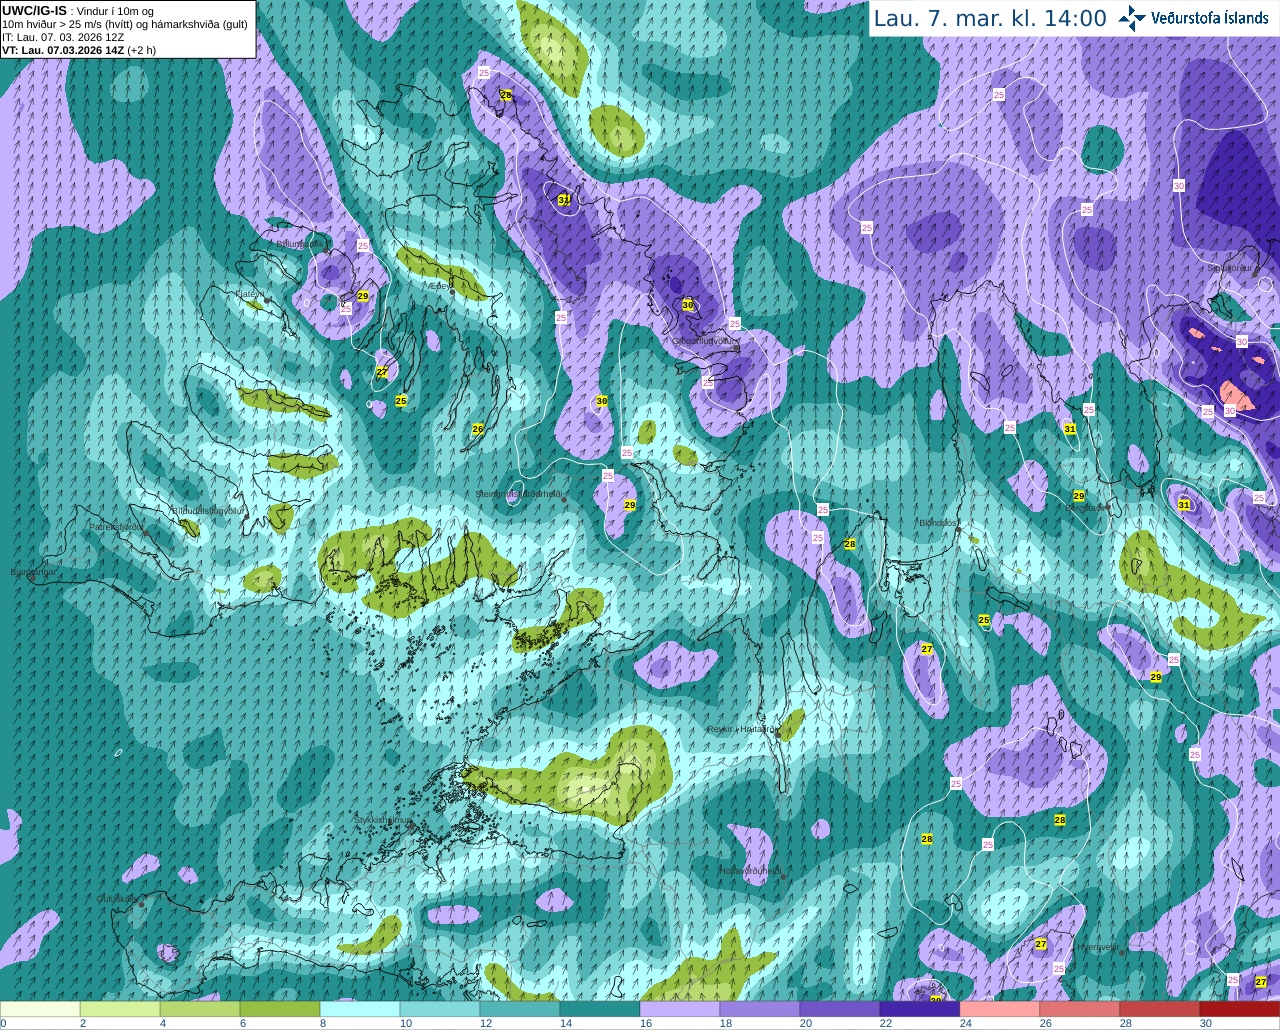The image size is (1280, 1030).
Task: Pick the green 4–6 legend swatch
Action: (200, 1009)
